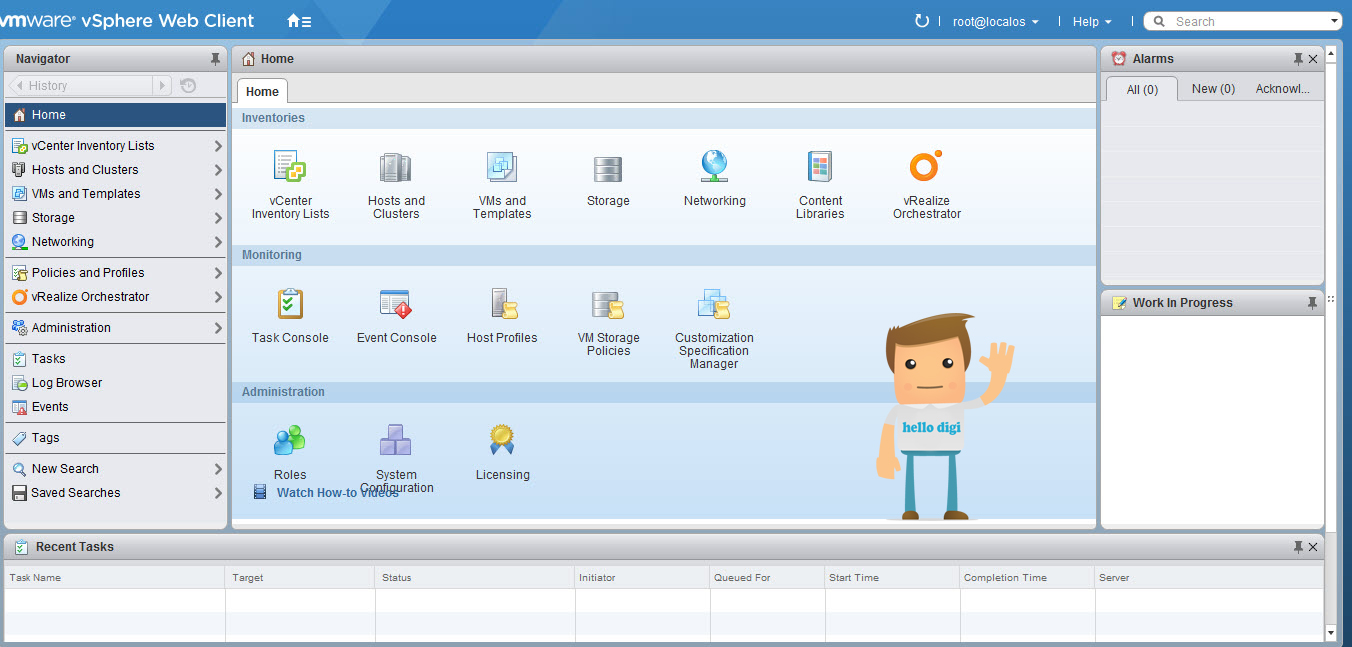Image resolution: width=1352 pixels, height=647 pixels.
Task: Open the VM Storage Policies icon
Action: 608,304
